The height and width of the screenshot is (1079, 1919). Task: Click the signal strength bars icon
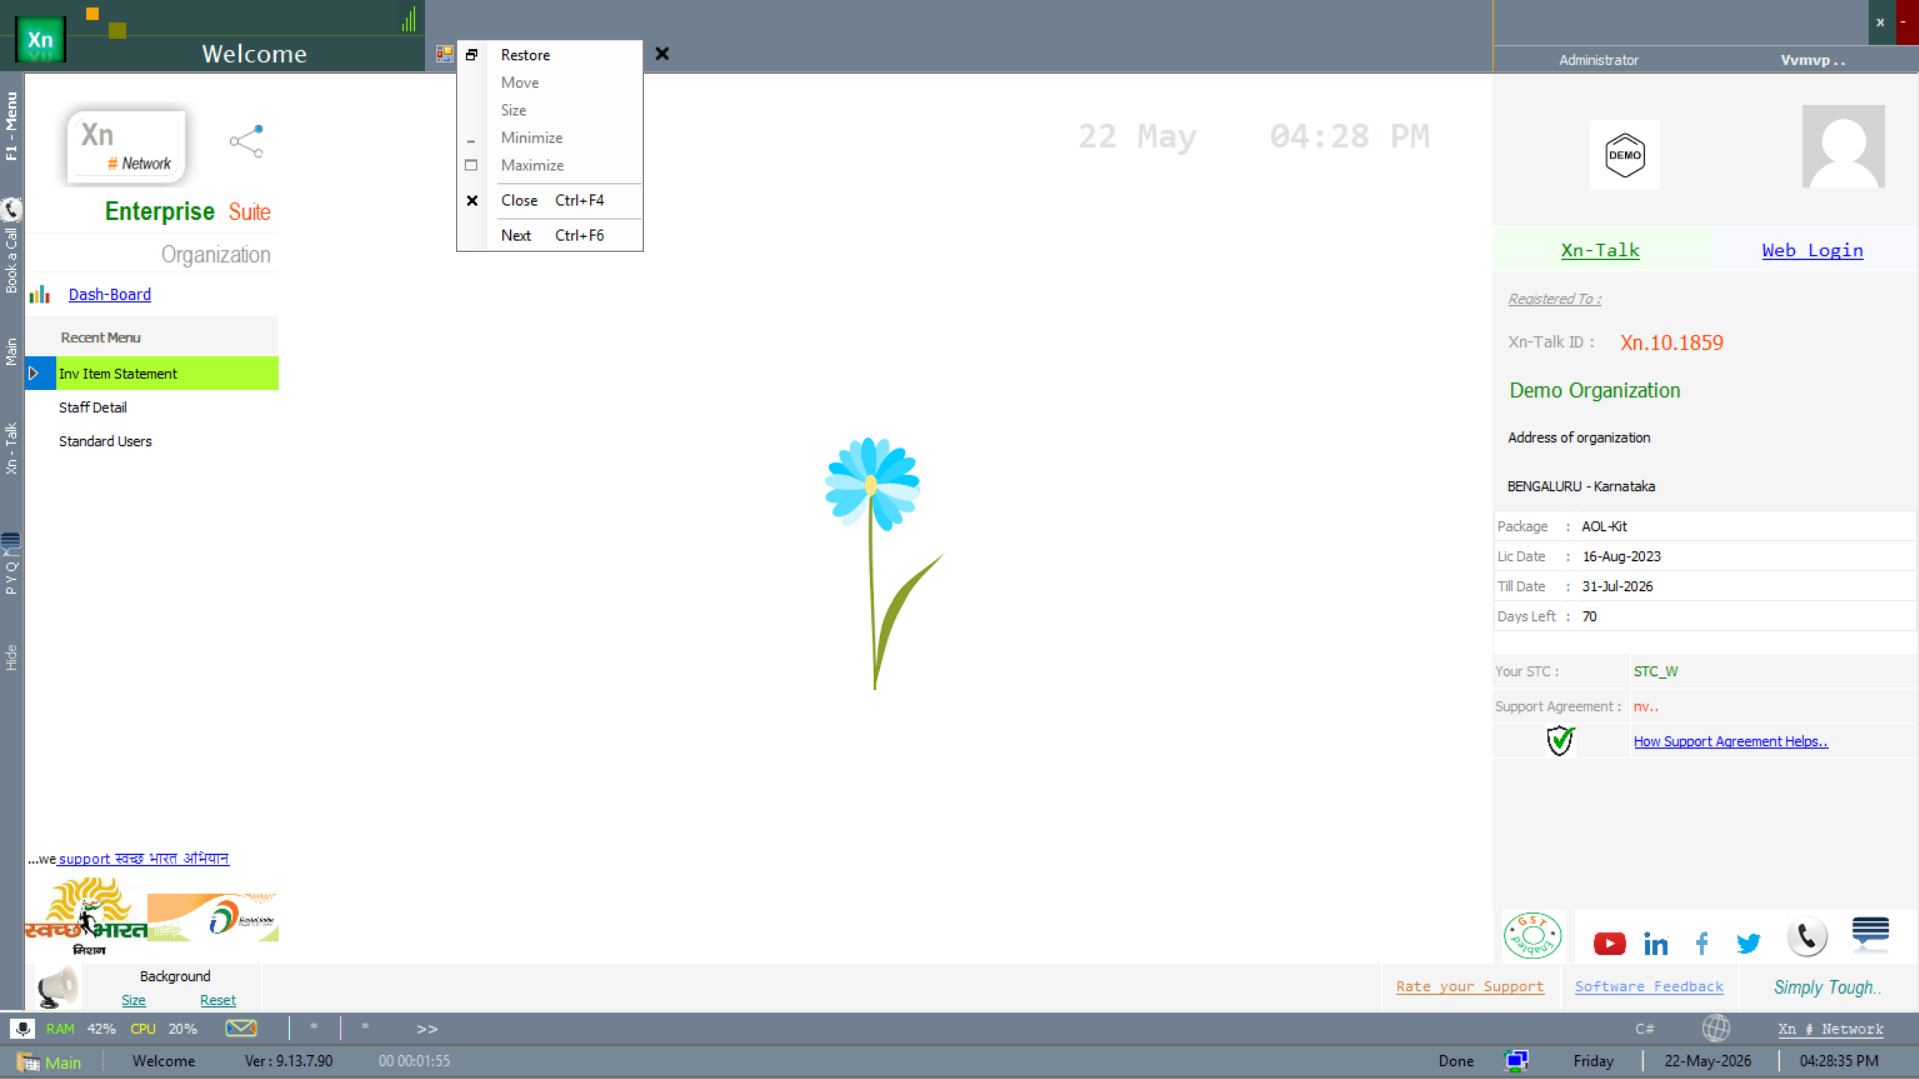tap(408, 18)
